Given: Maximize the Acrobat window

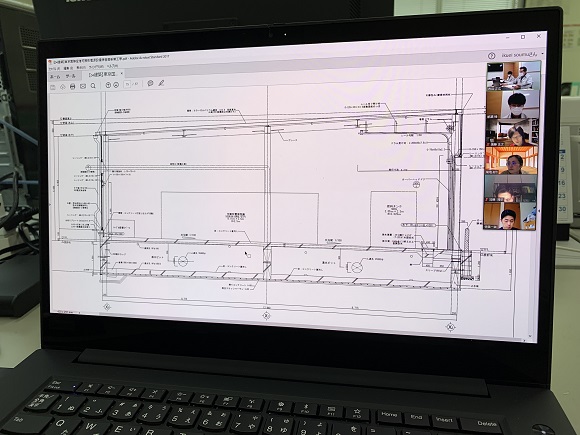Looking at the screenshot, I should coord(523,37).
